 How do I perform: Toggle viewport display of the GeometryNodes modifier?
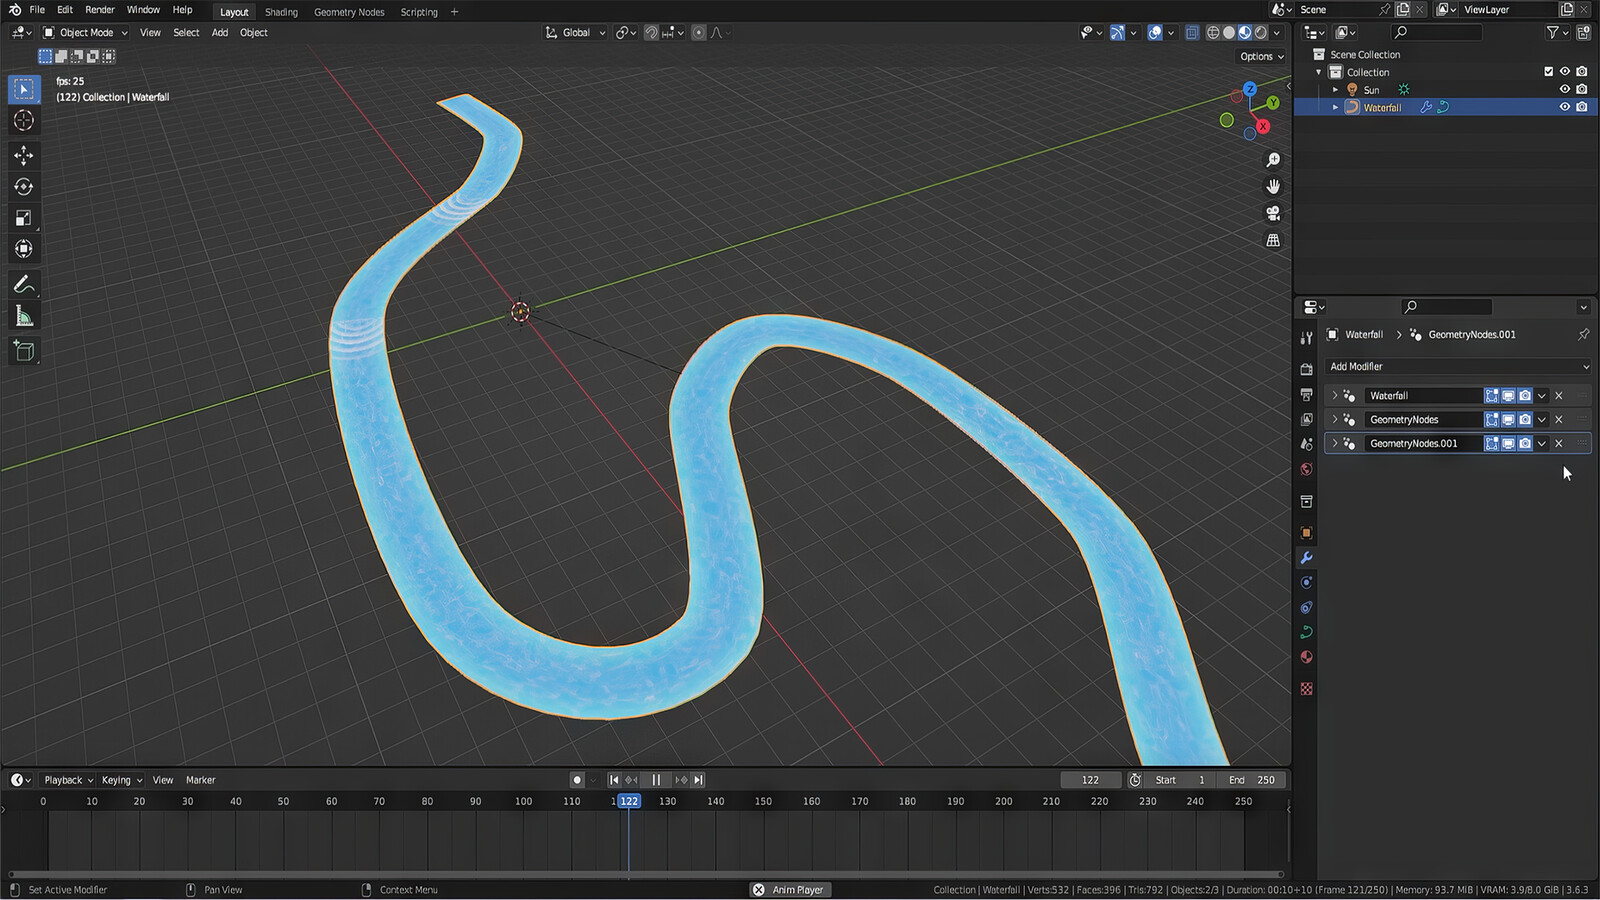pyautogui.click(x=1507, y=419)
